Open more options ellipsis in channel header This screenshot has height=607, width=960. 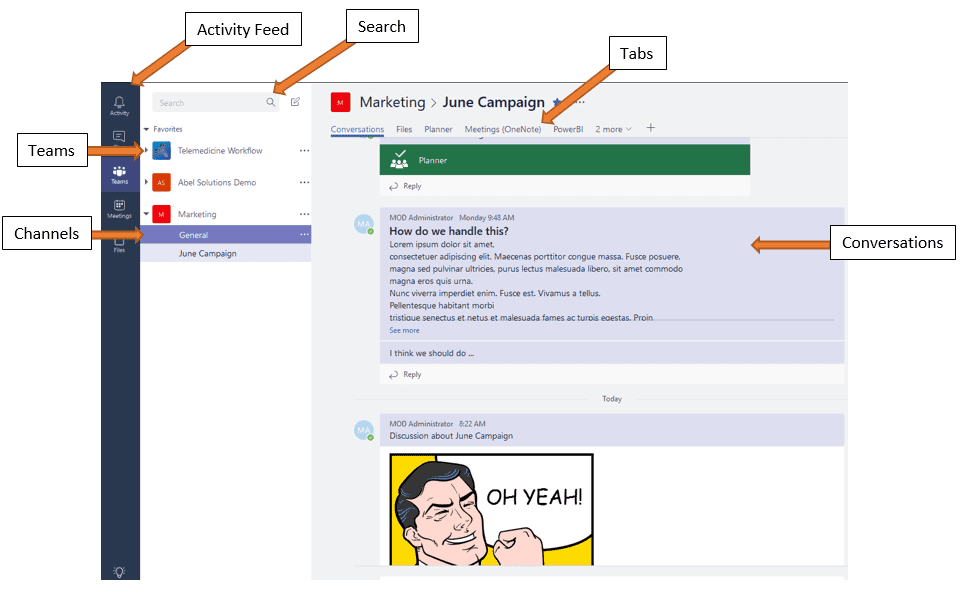pos(579,102)
